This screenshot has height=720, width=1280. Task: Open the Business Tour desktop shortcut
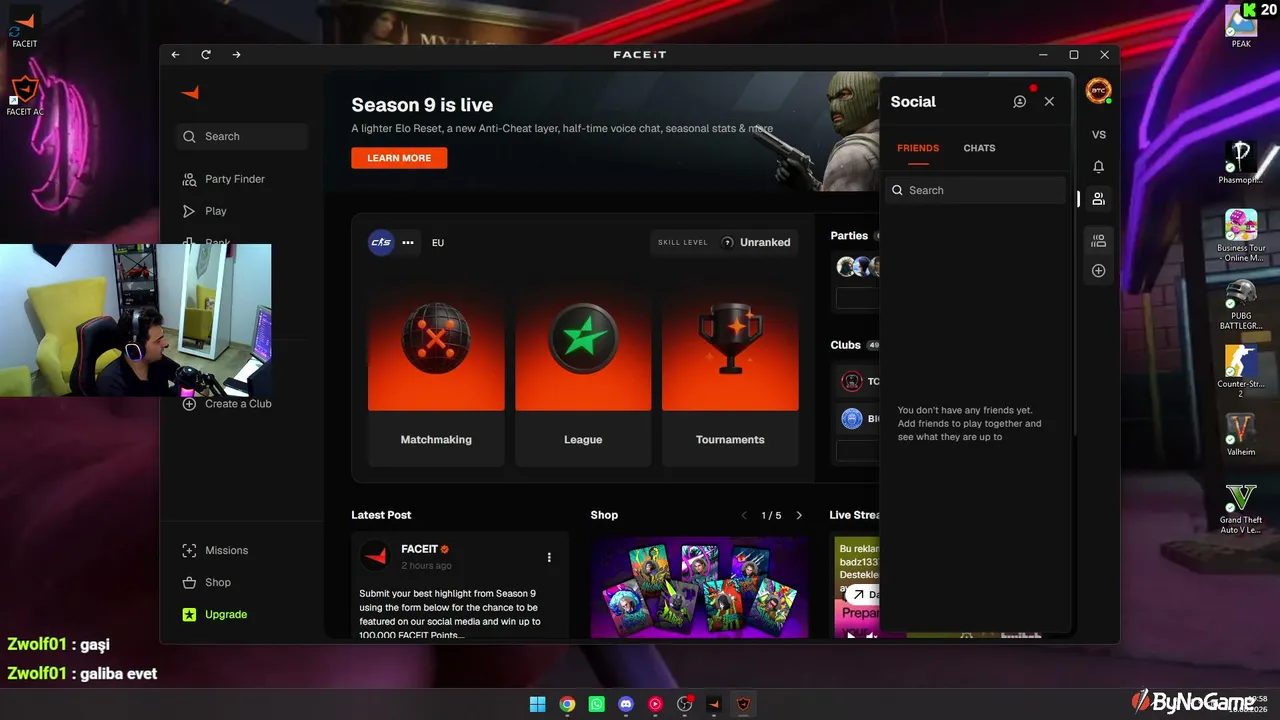(x=1241, y=236)
